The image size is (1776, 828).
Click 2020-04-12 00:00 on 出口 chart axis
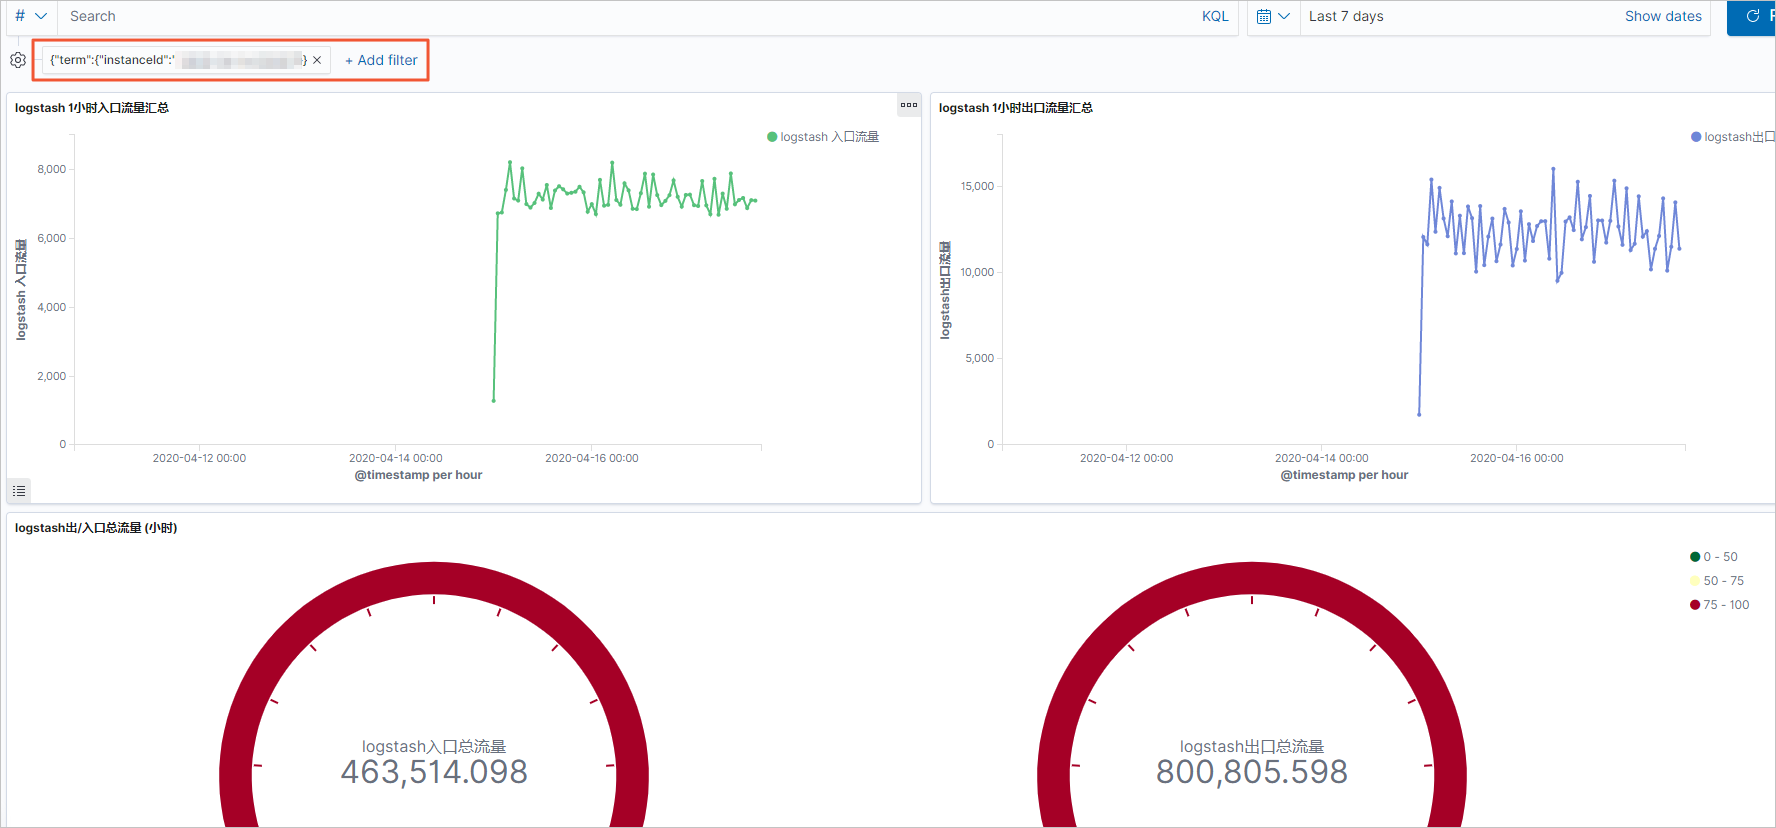click(1126, 458)
